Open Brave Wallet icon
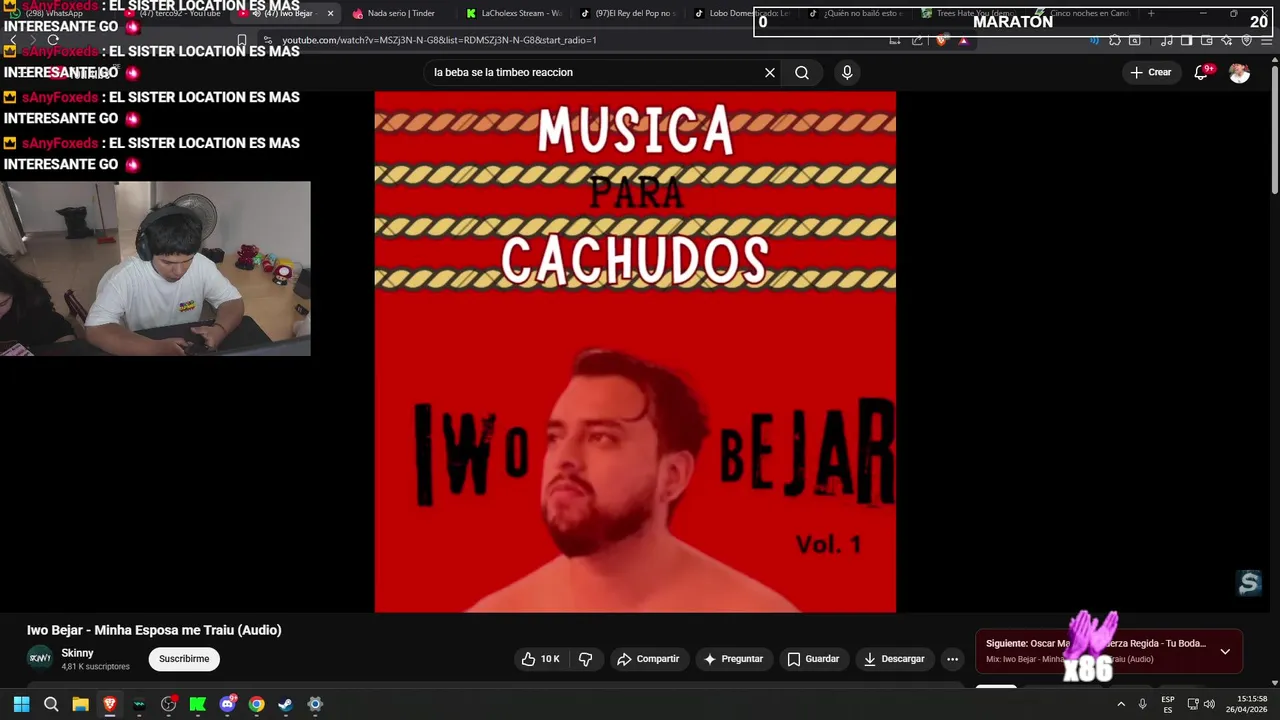The image size is (1280, 720). pyautogui.click(x=1207, y=40)
